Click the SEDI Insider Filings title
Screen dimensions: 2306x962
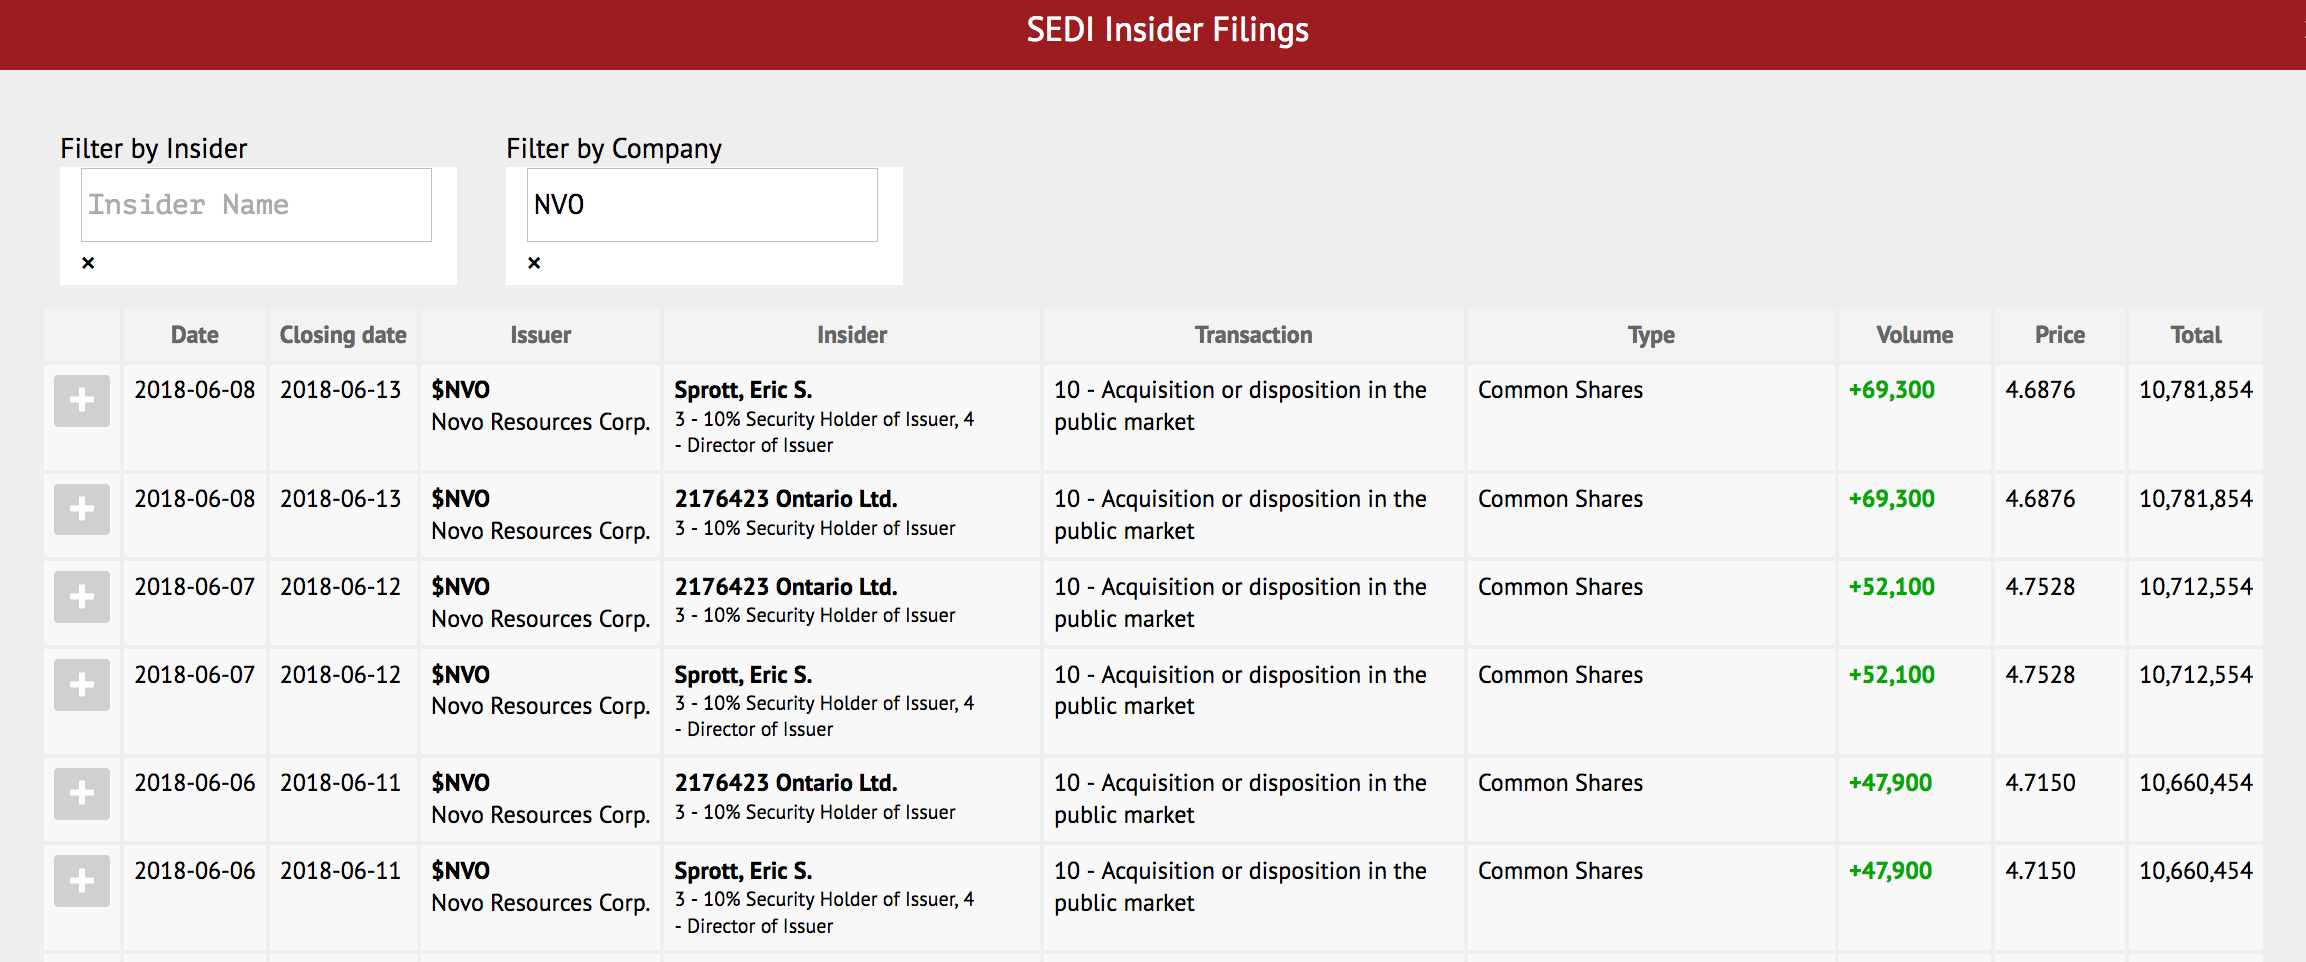coord(1167,30)
